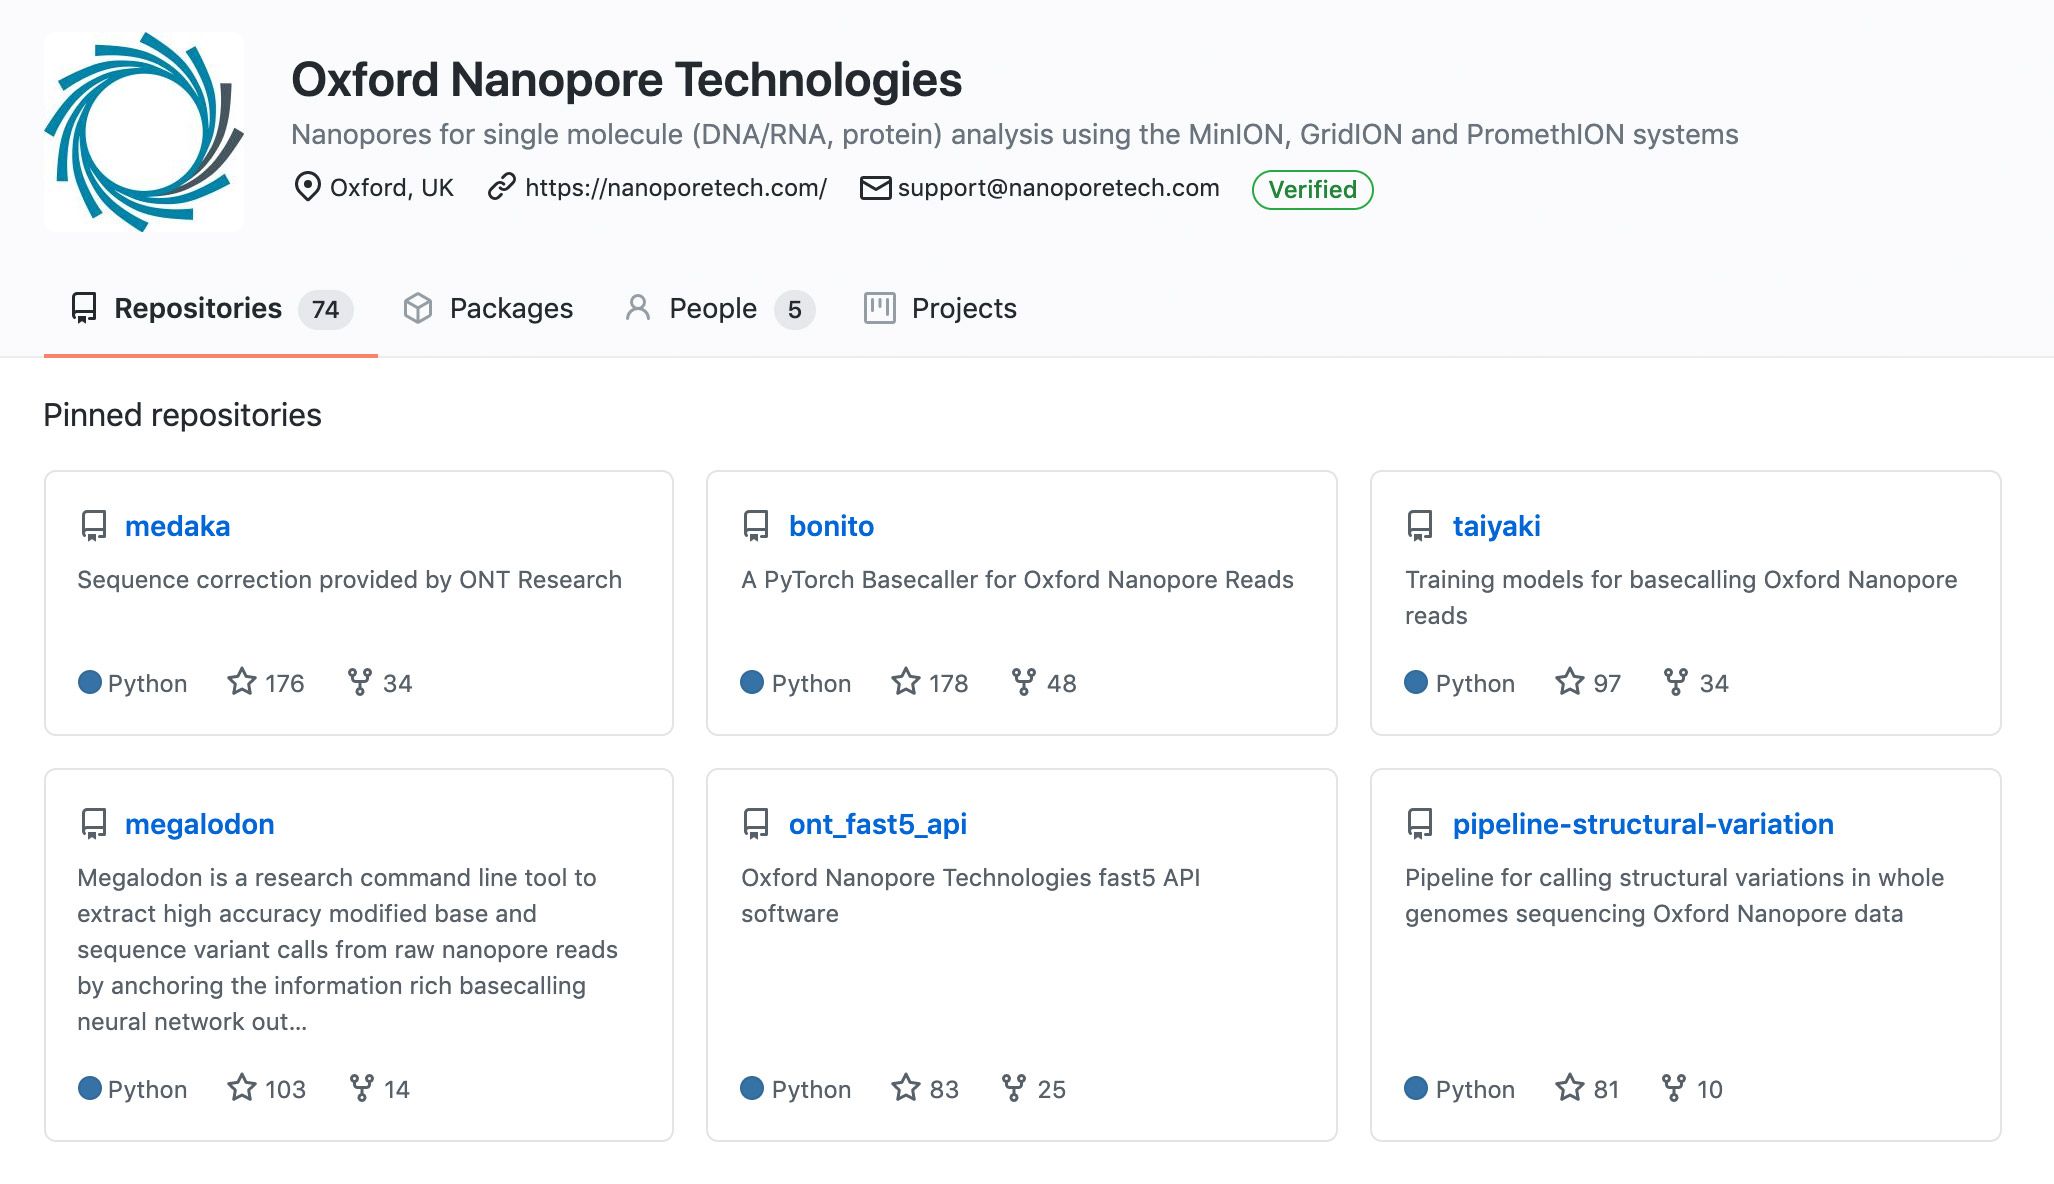Click the location pin icon beside Oxford, UK
2054x1184 pixels.
[x=307, y=188]
